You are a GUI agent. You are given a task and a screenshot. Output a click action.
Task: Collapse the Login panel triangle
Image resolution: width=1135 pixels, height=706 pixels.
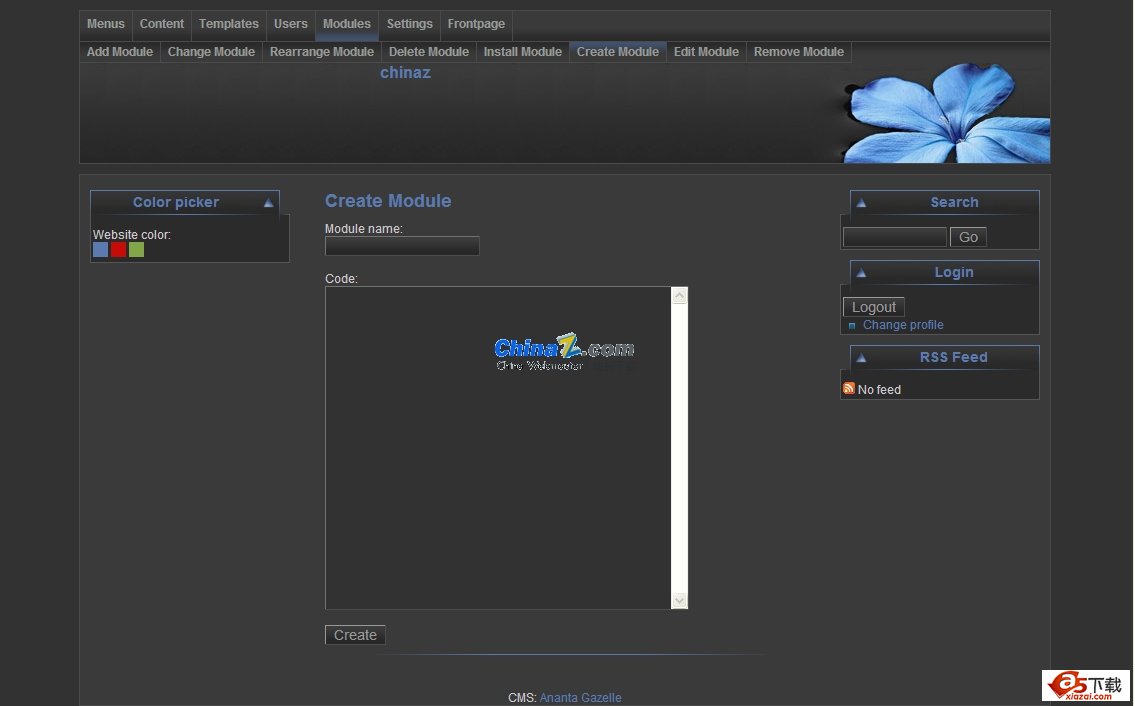point(861,273)
